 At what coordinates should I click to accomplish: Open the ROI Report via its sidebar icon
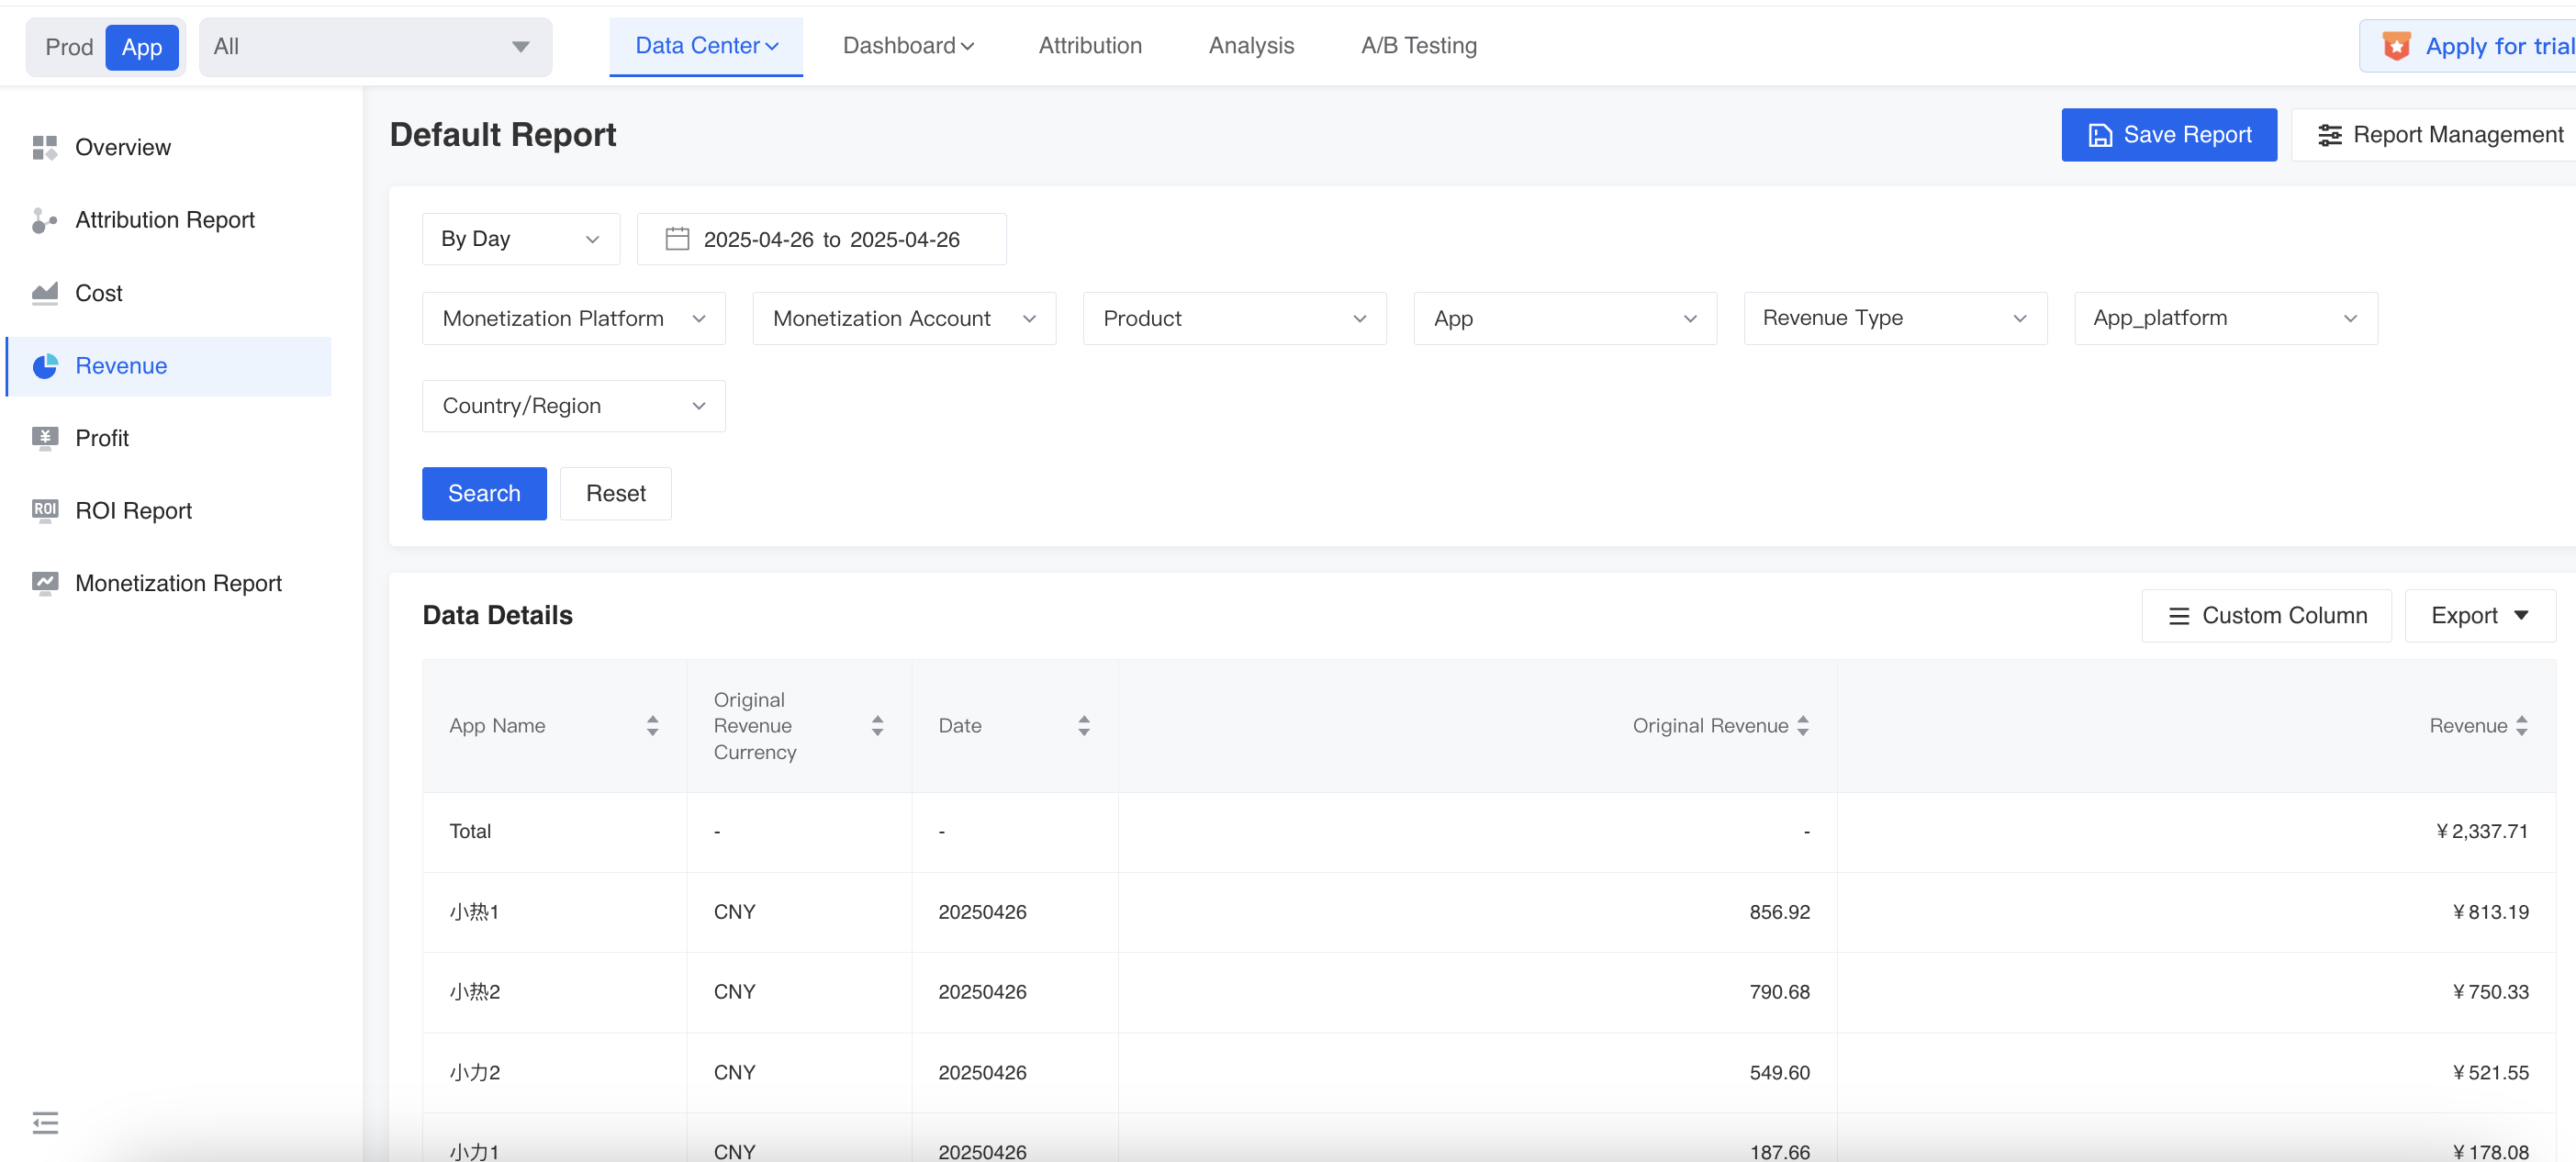44,510
